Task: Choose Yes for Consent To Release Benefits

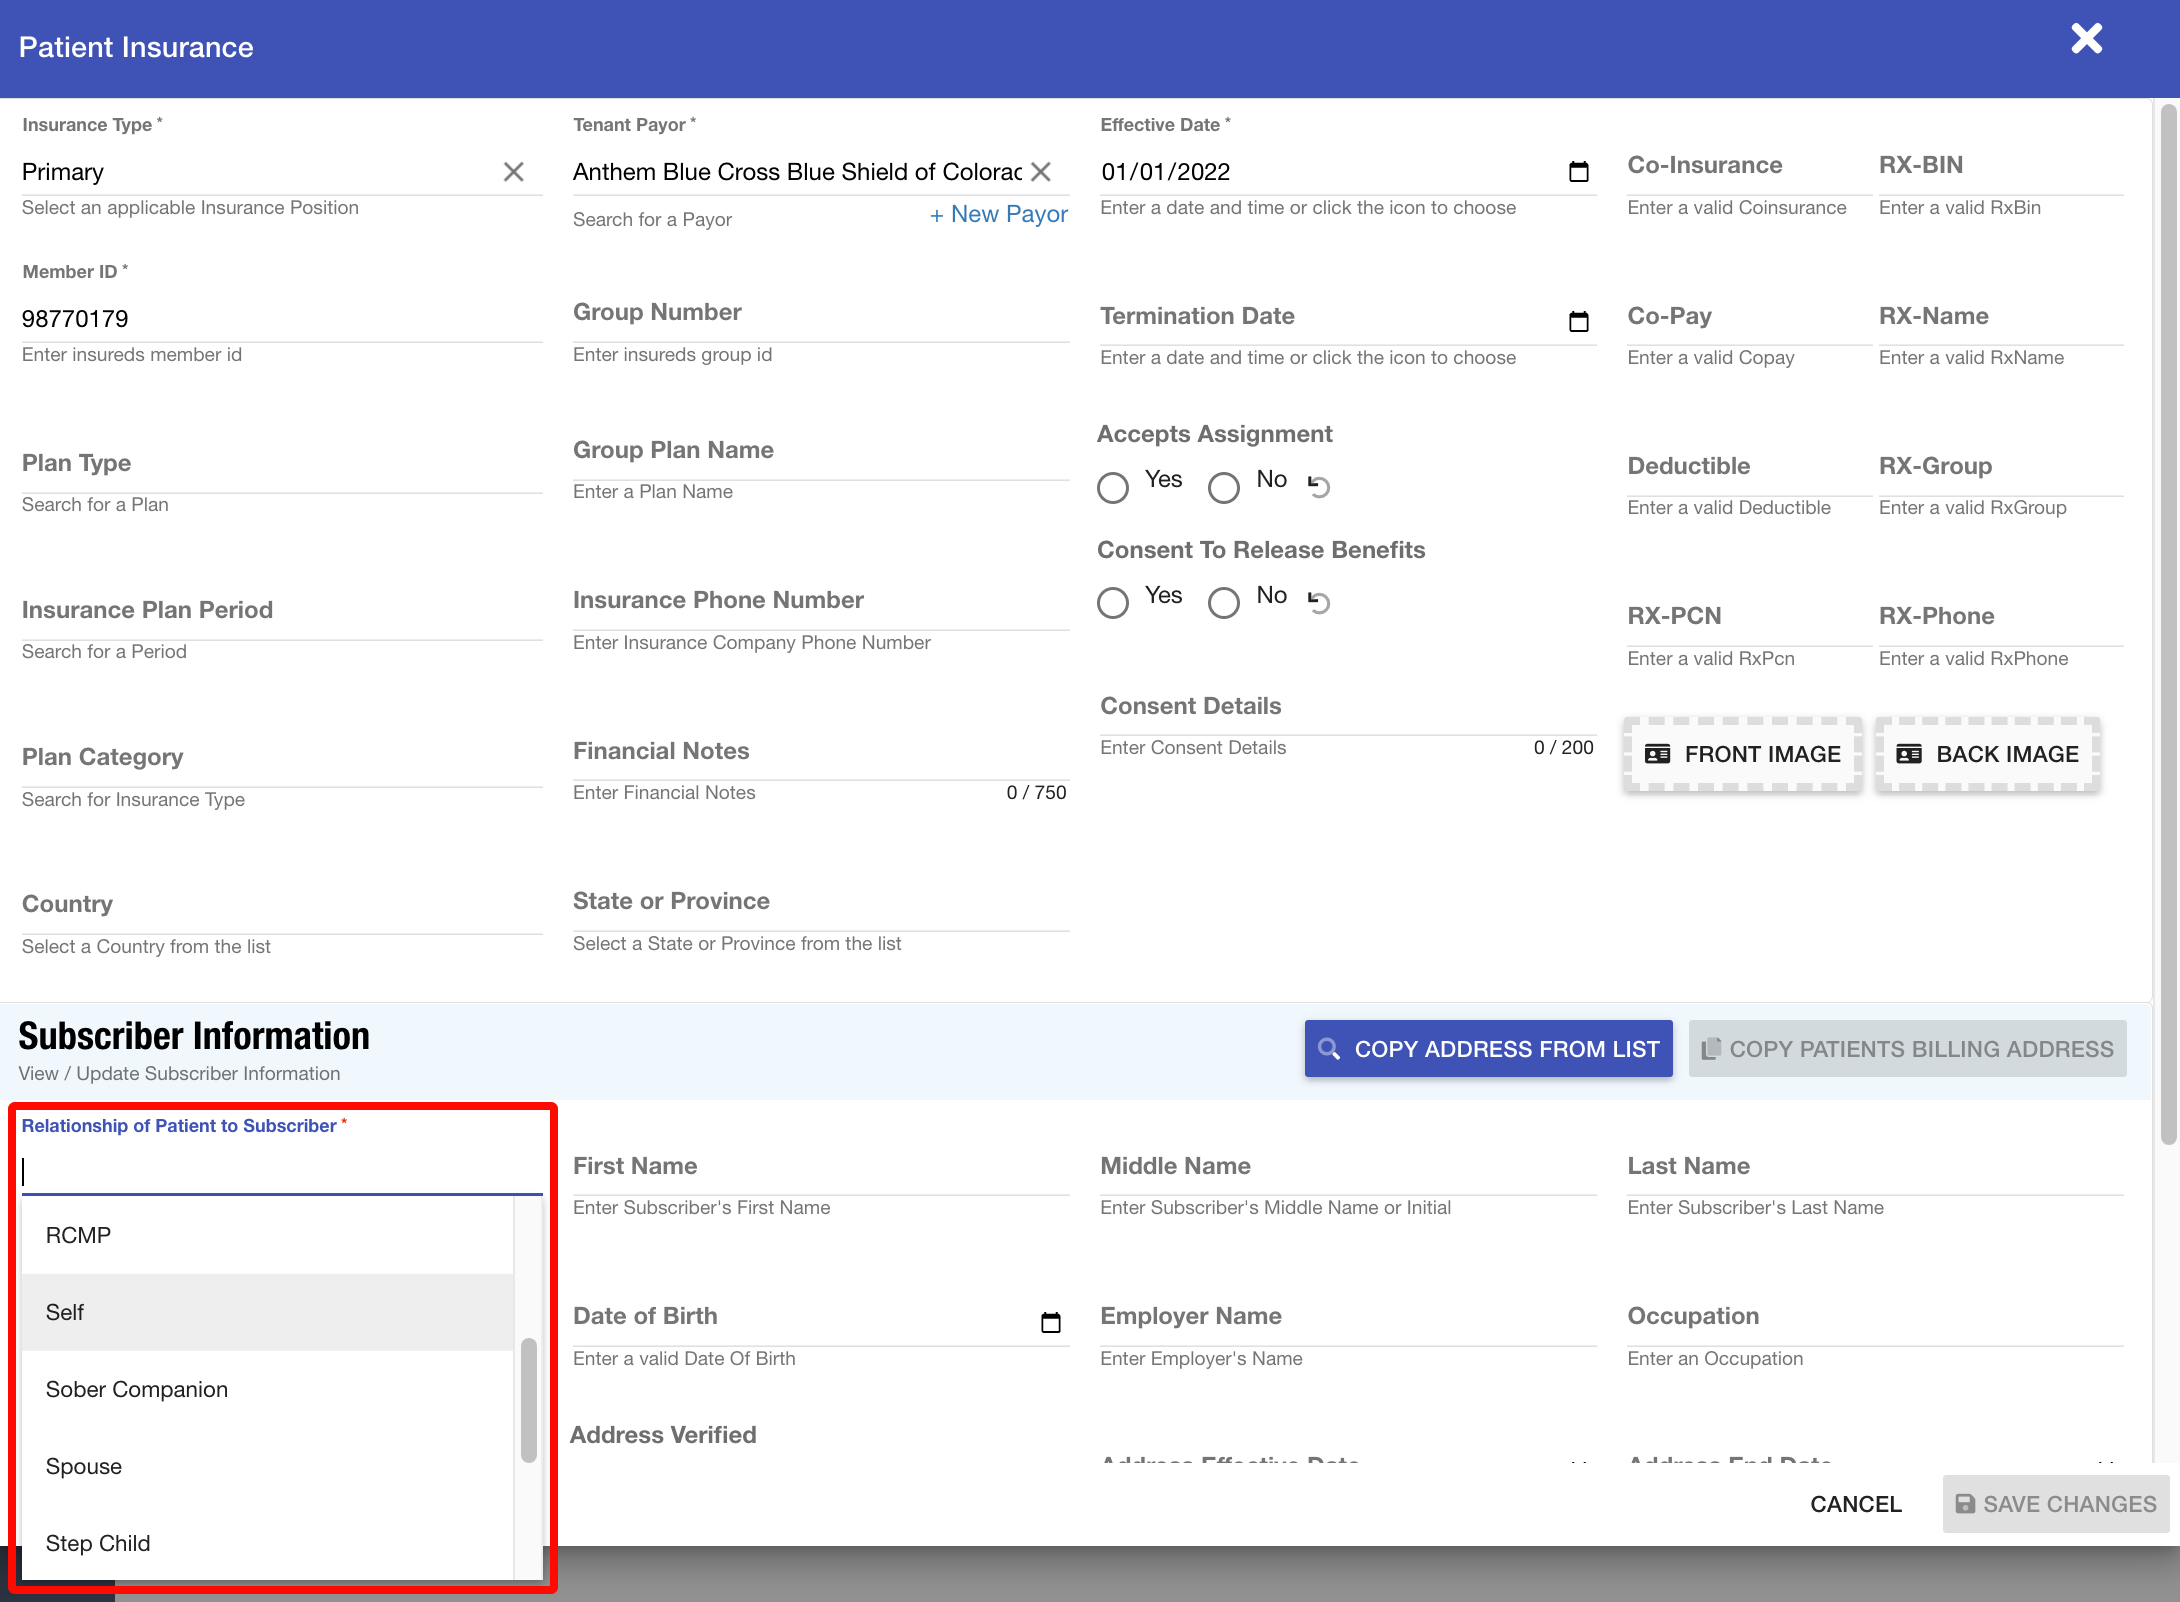Action: (x=1113, y=603)
